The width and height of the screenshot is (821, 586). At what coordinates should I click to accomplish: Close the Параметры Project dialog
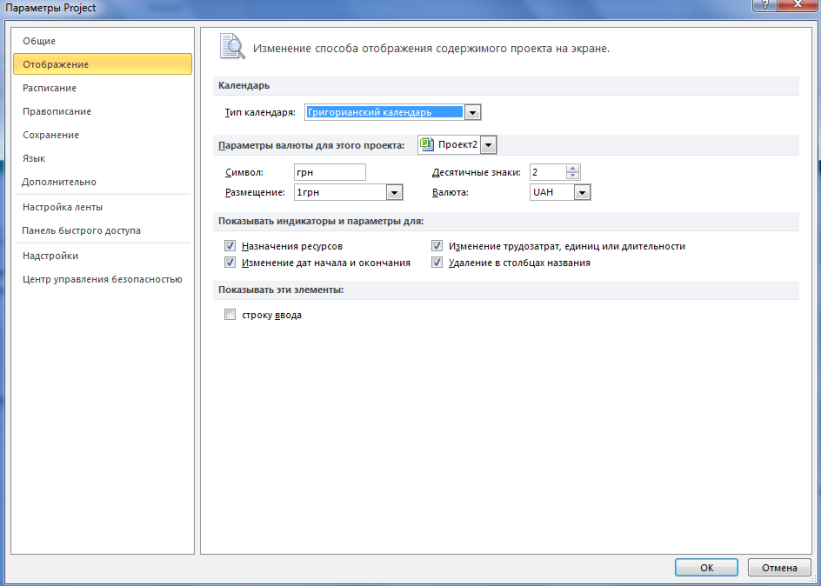(799, 5)
